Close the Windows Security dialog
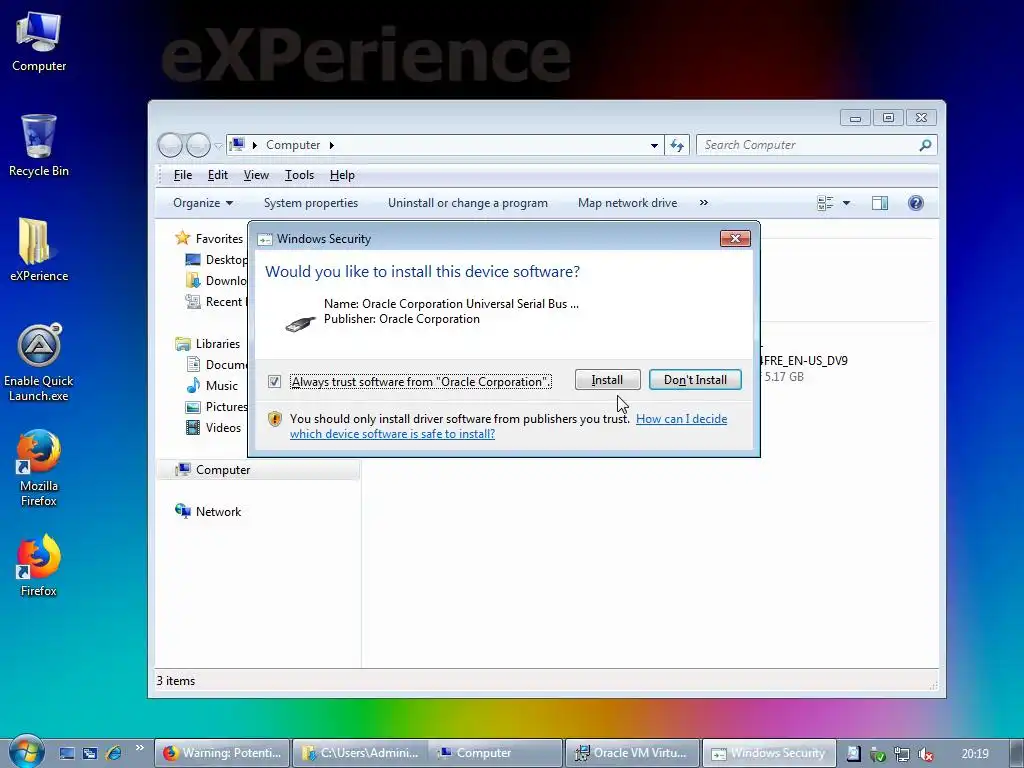 pyautogui.click(x=735, y=238)
